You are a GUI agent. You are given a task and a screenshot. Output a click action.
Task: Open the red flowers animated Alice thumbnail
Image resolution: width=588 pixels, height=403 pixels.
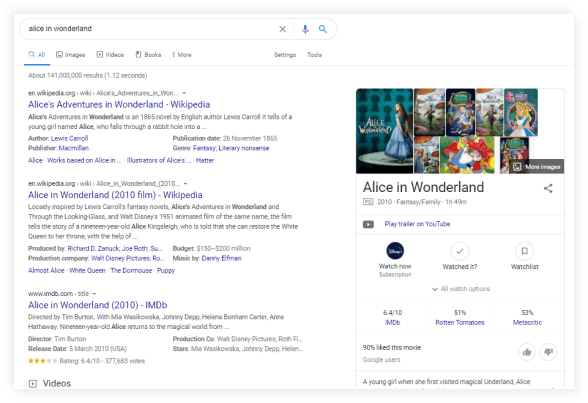click(x=467, y=155)
